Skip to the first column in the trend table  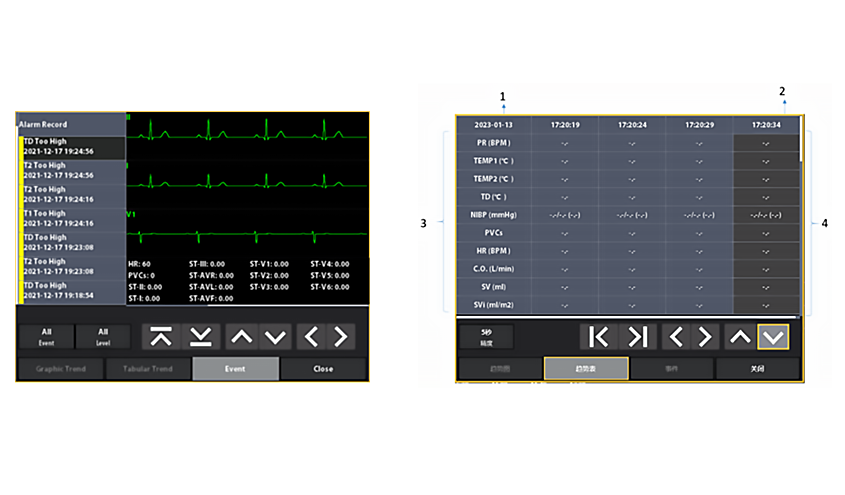tap(598, 336)
